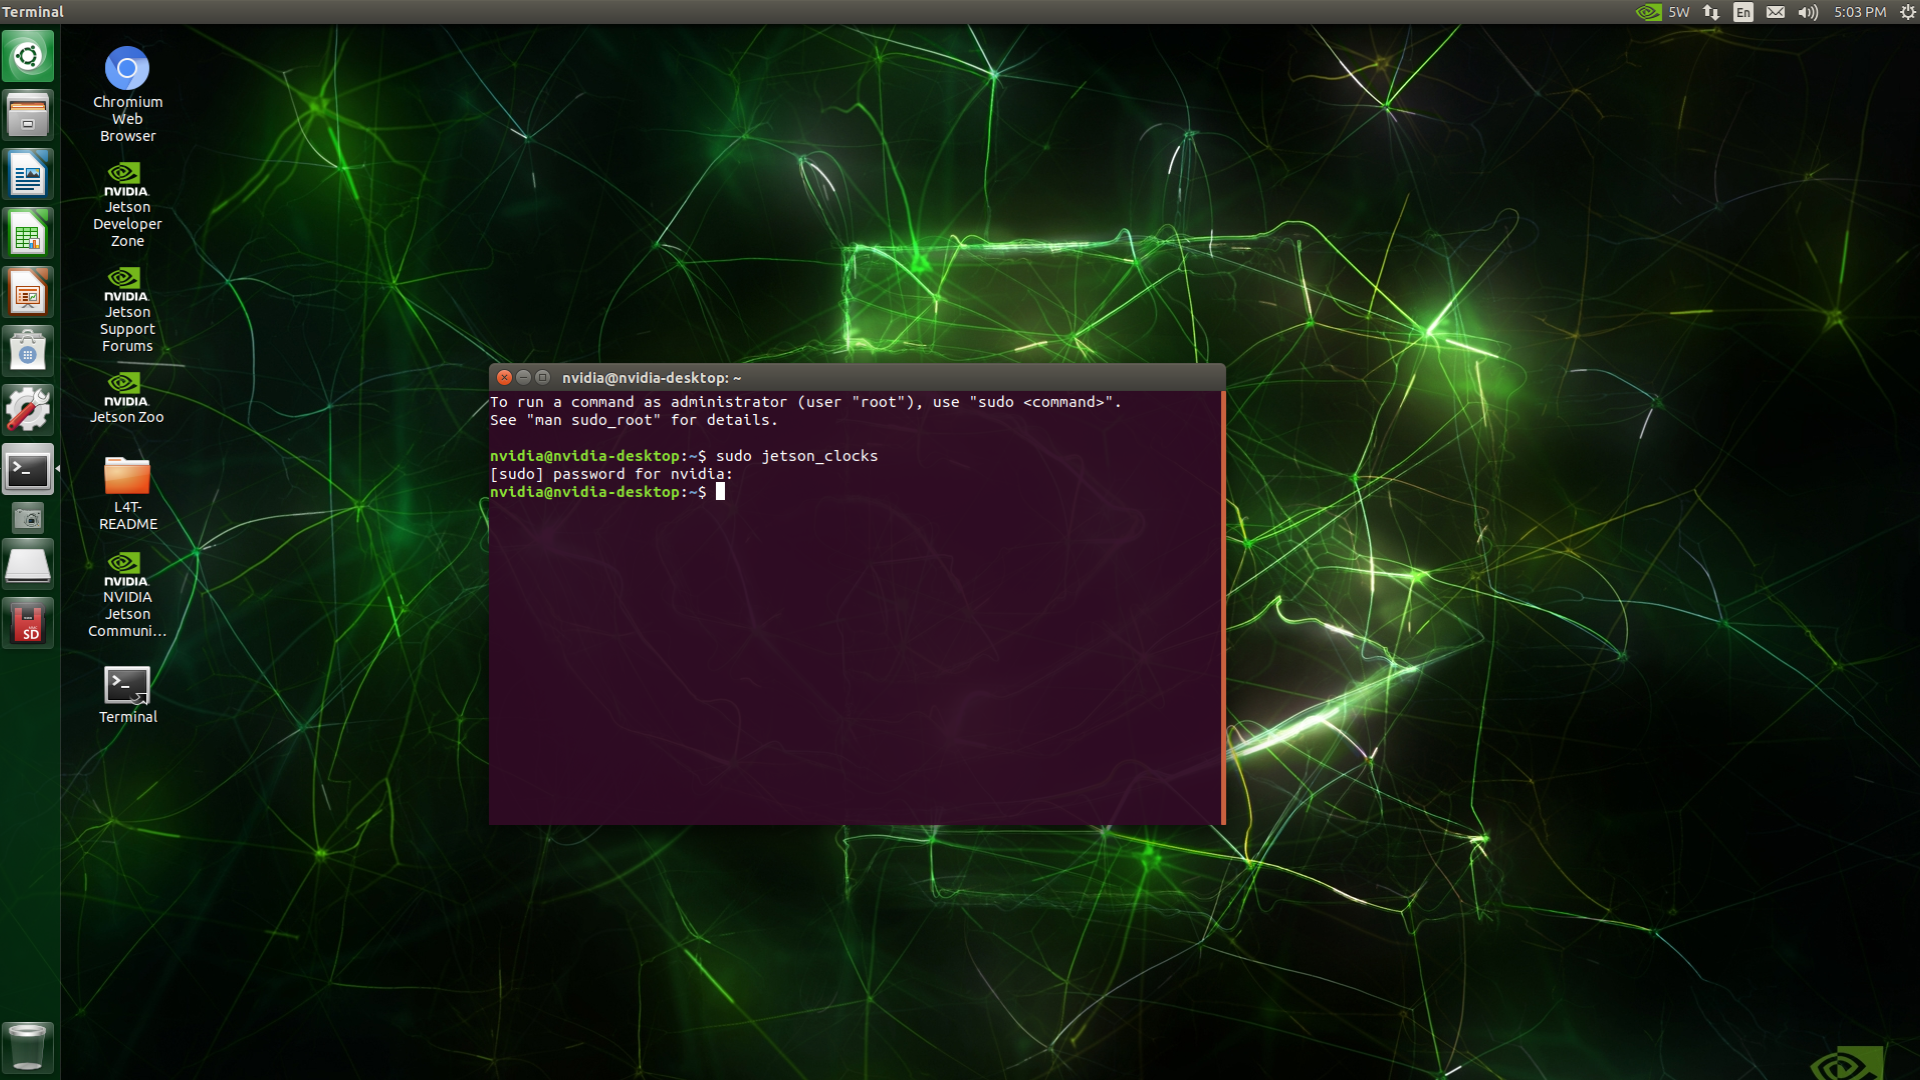This screenshot has height=1080, width=1920.
Task: Open the Screenshot camera launcher icon
Action: coord(28,518)
